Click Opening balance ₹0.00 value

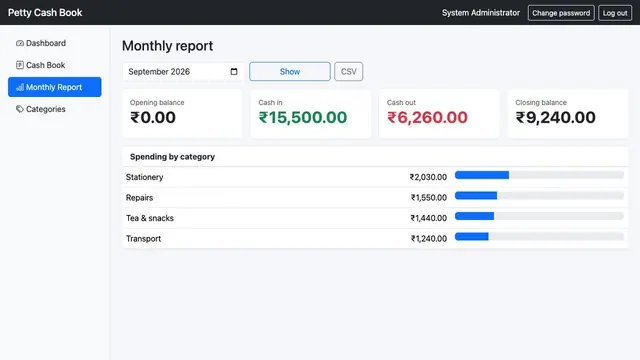click(153, 118)
